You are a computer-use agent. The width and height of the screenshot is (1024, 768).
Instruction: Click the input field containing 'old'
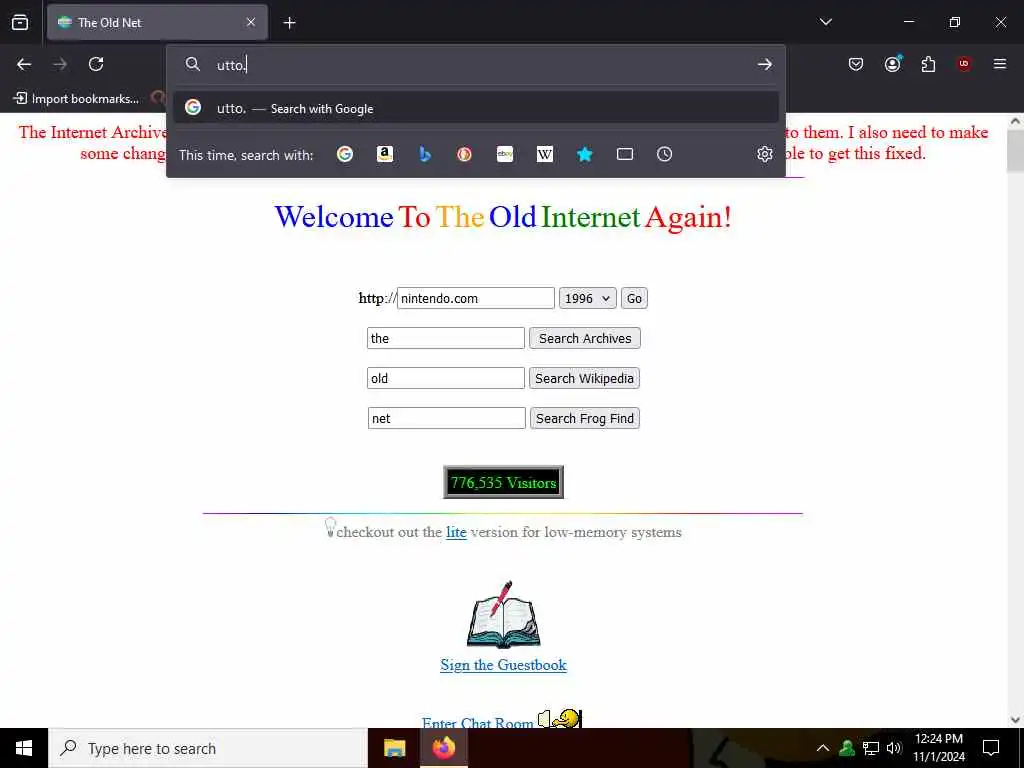click(445, 378)
